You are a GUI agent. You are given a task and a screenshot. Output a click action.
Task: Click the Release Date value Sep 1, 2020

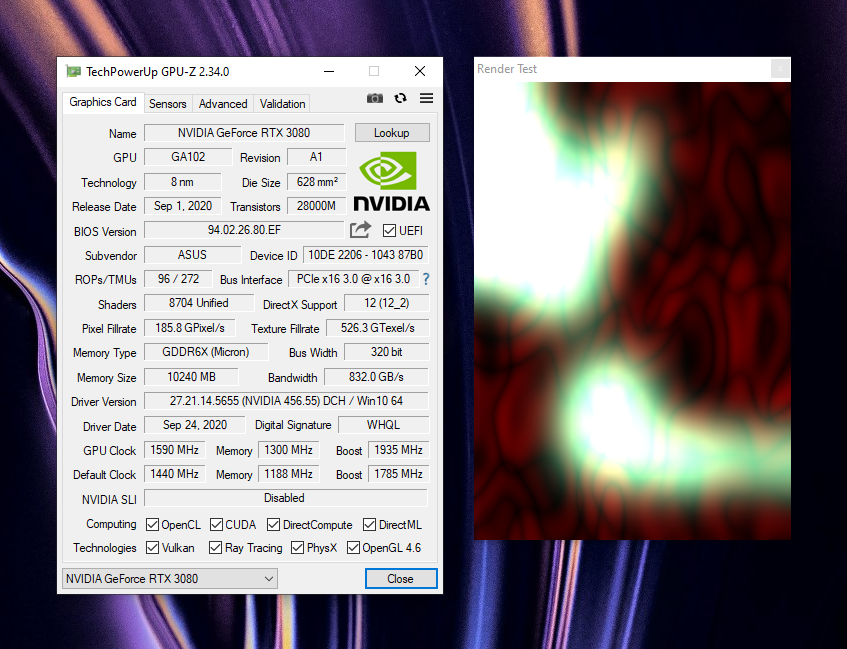pos(183,206)
